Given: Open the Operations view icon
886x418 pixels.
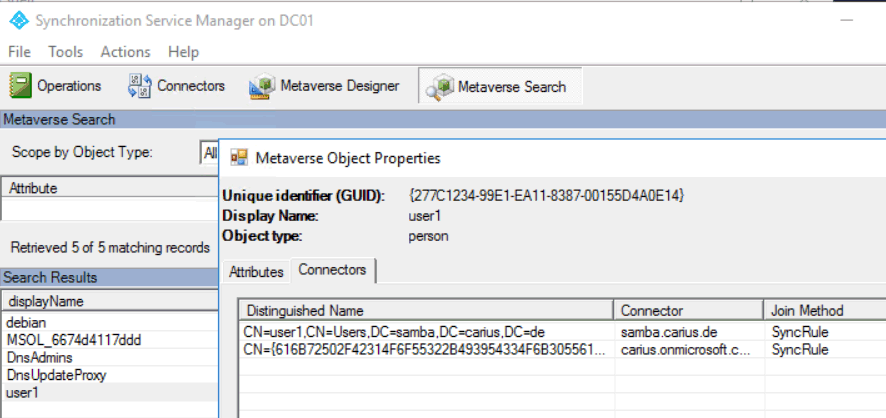Looking at the screenshot, I should [x=20, y=86].
